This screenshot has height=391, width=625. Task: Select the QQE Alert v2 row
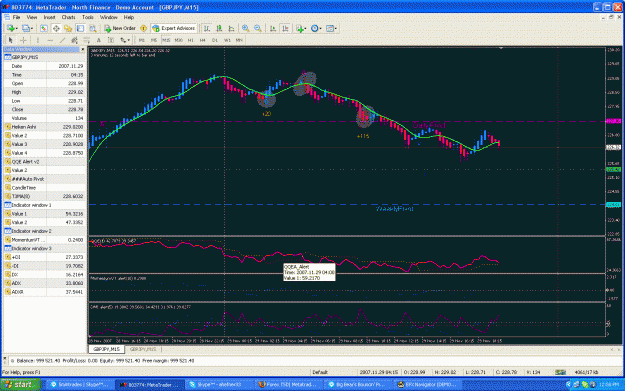tap(45, 161)
